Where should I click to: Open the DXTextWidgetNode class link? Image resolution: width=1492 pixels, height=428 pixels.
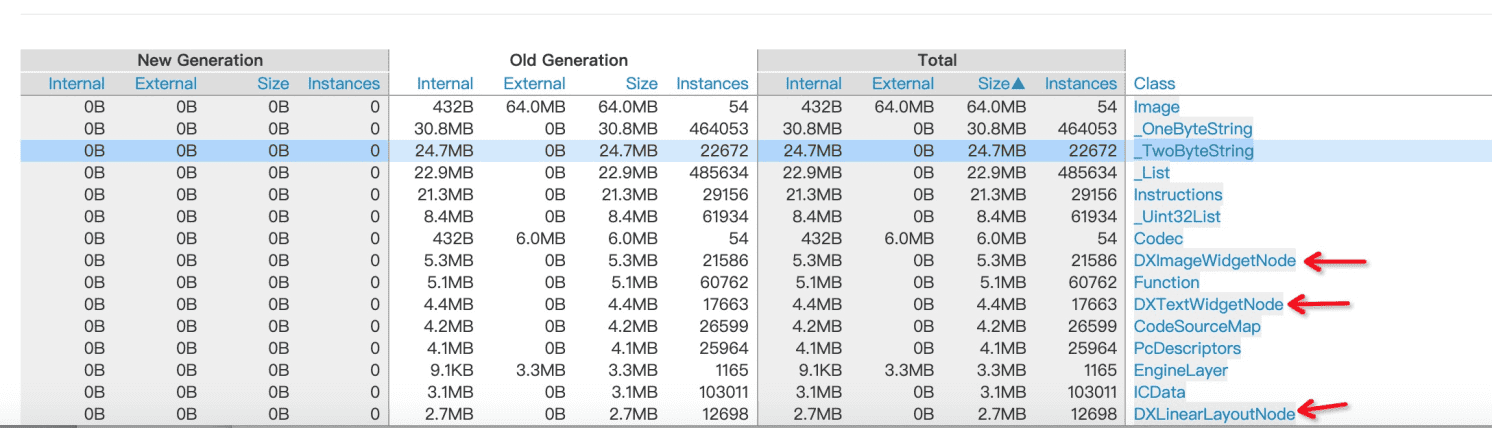pyautogui.click(x=1208, y=305)
